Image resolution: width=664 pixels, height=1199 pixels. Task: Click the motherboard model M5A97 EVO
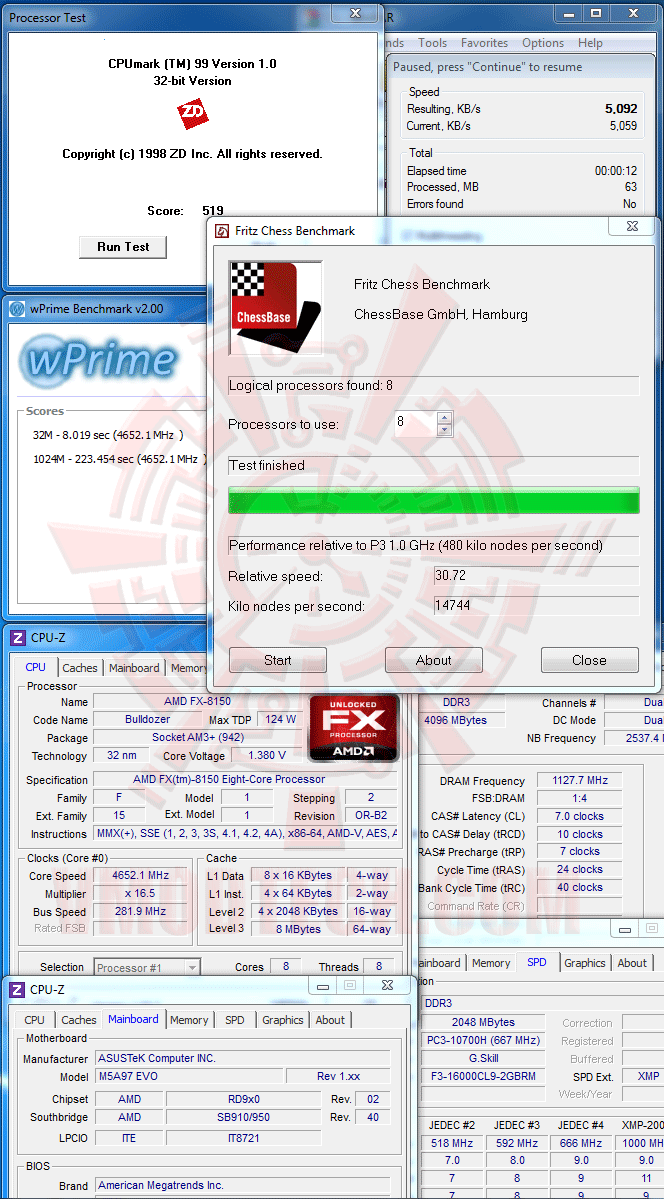point(189,1076)
